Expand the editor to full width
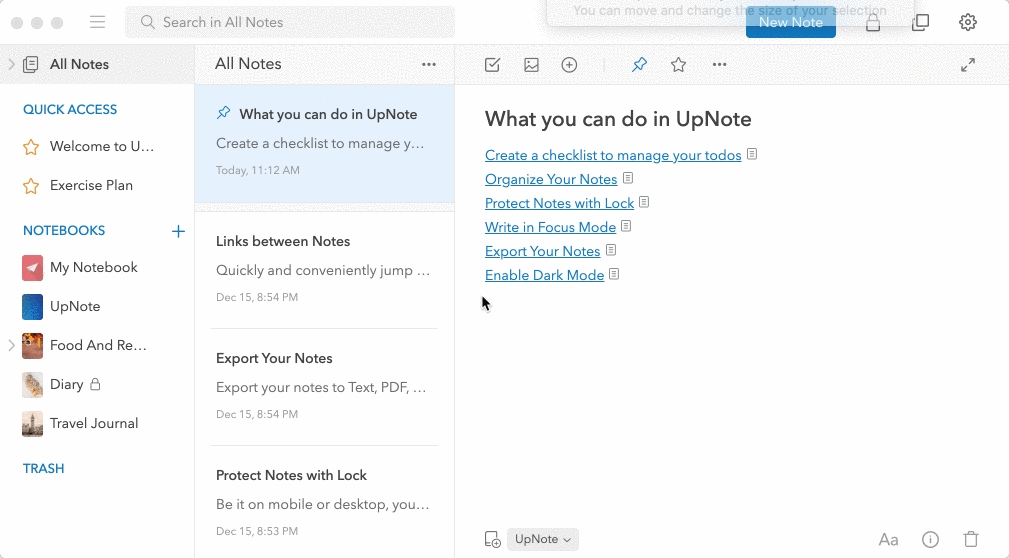1009x558 pixels. (x=968, y=65)
